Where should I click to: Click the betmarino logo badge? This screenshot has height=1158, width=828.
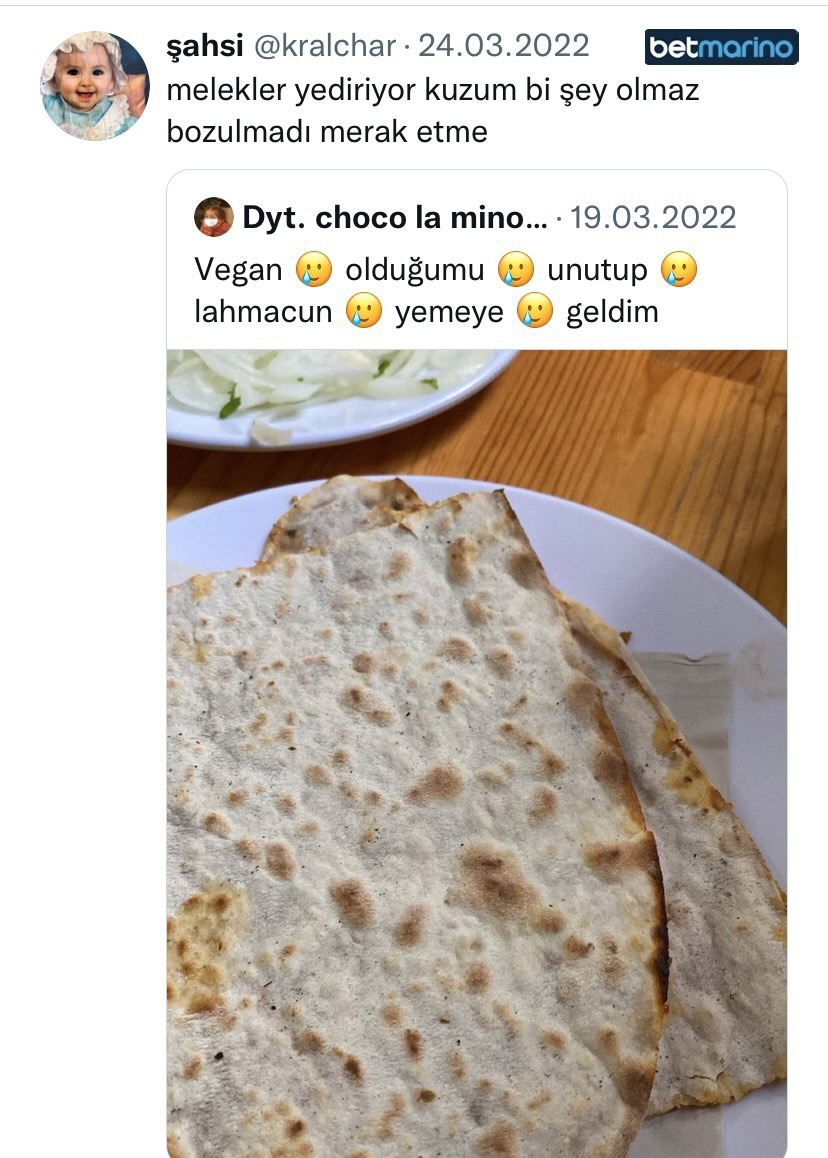click(x=722, y=47)
